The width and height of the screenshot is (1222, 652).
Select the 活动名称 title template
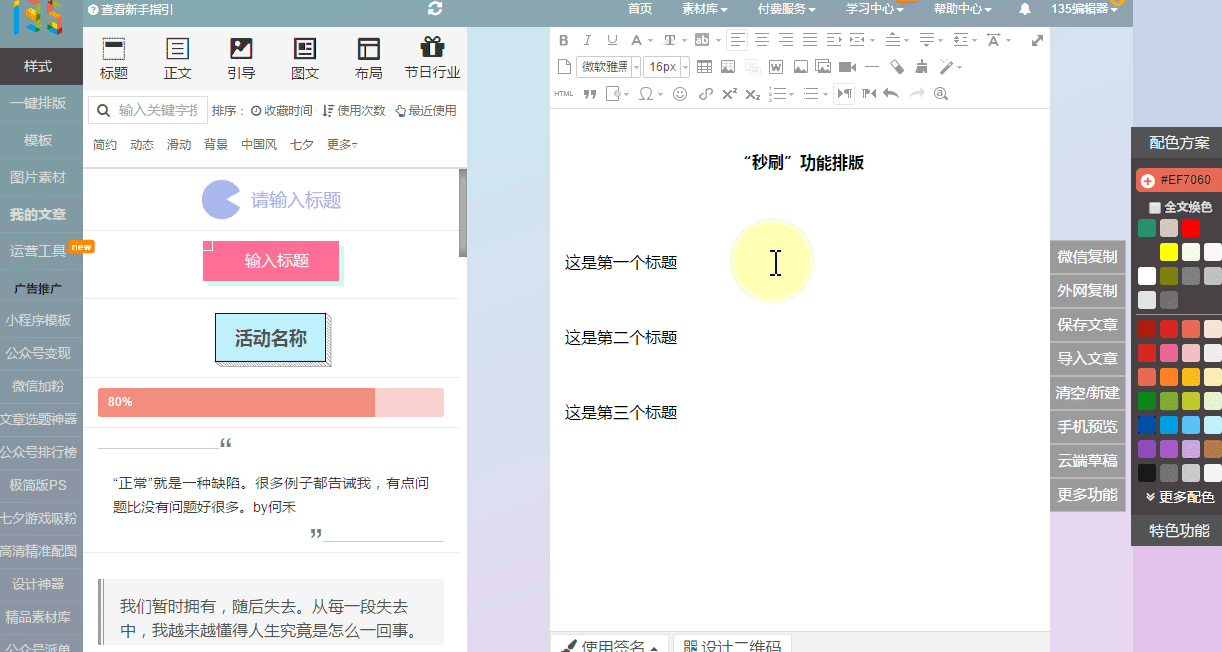click(271, 338)
